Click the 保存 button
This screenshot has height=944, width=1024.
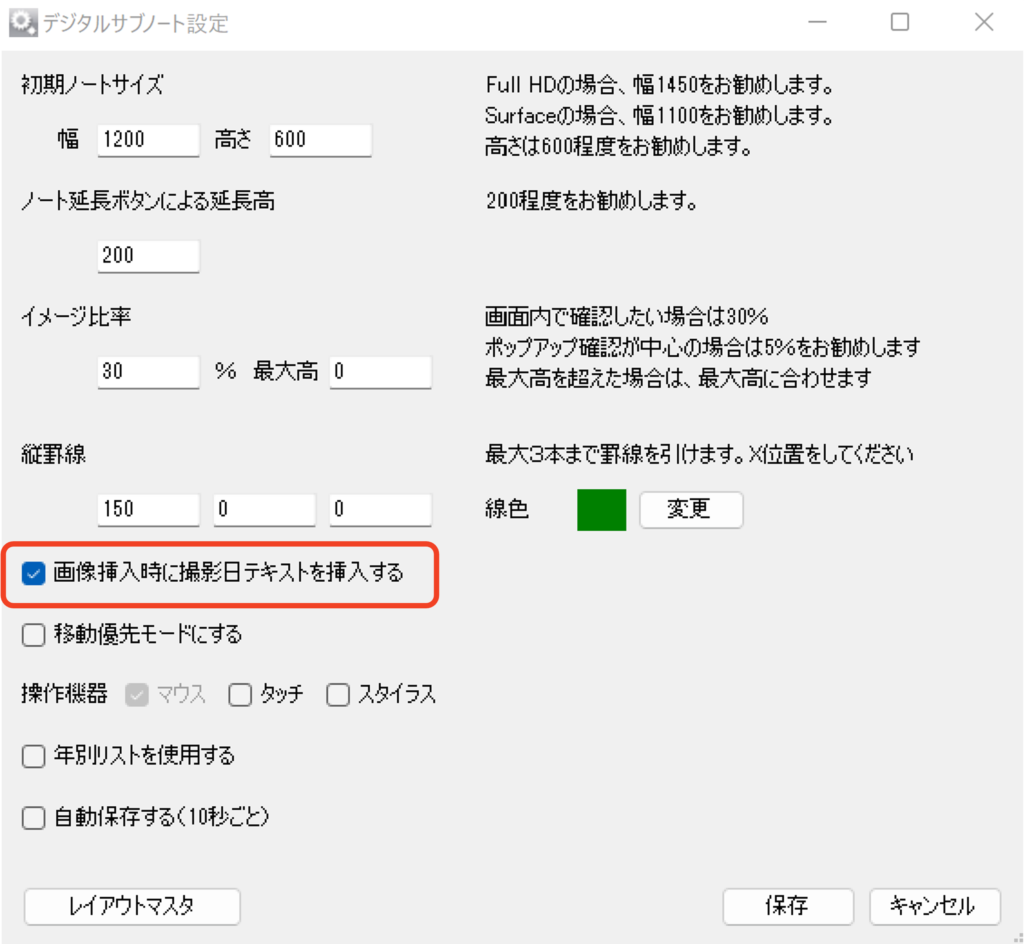point(787,907)
